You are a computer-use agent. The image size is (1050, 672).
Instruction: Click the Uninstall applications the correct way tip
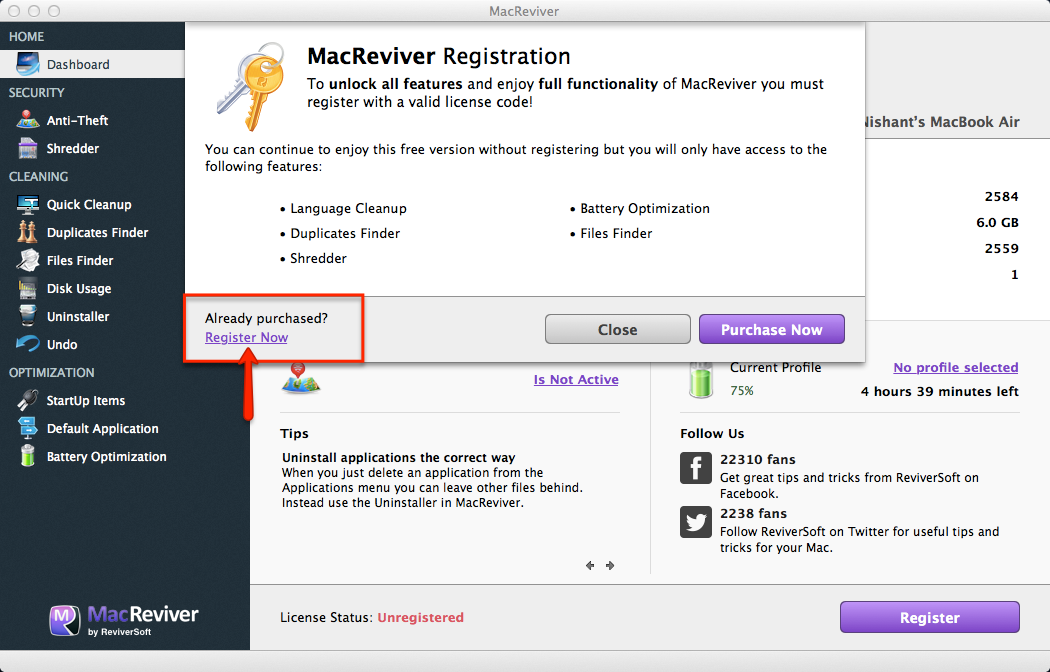pos(398,458)
